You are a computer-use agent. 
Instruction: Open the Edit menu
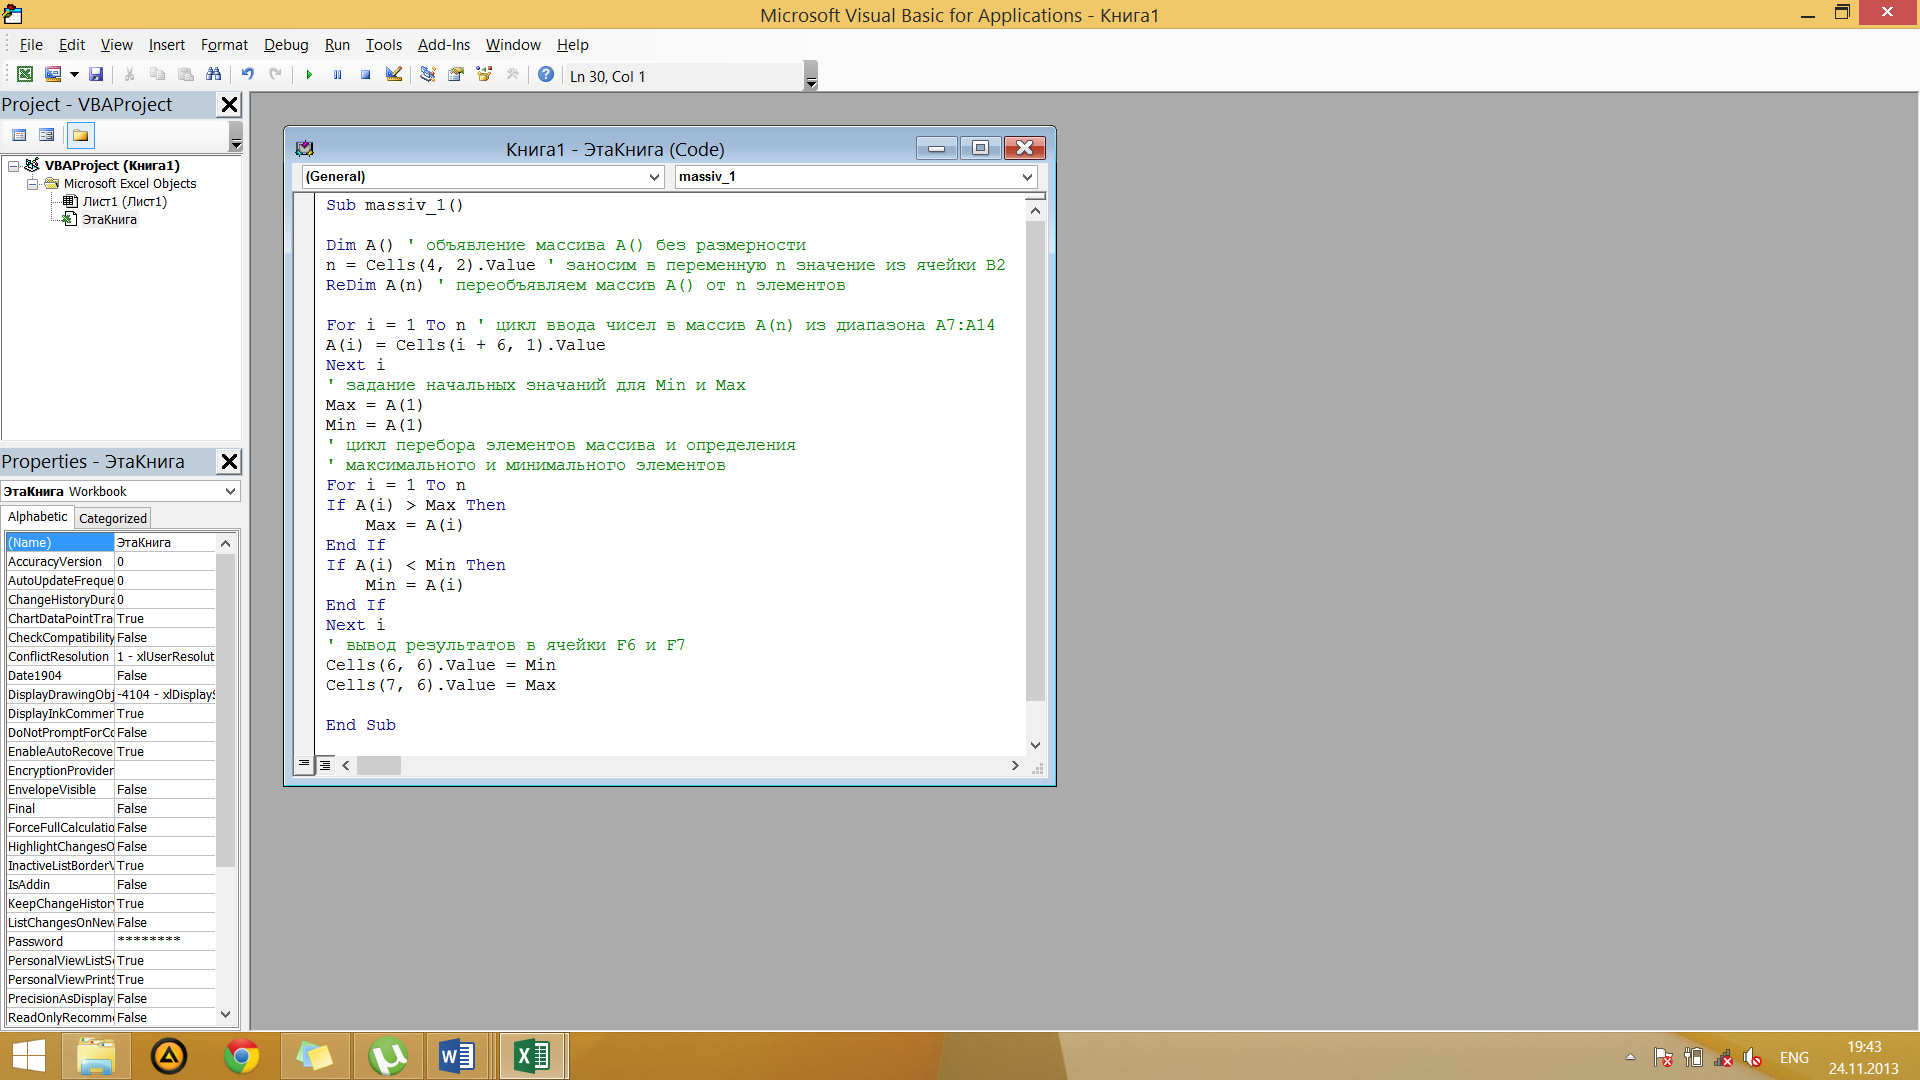tap(72, 45)
